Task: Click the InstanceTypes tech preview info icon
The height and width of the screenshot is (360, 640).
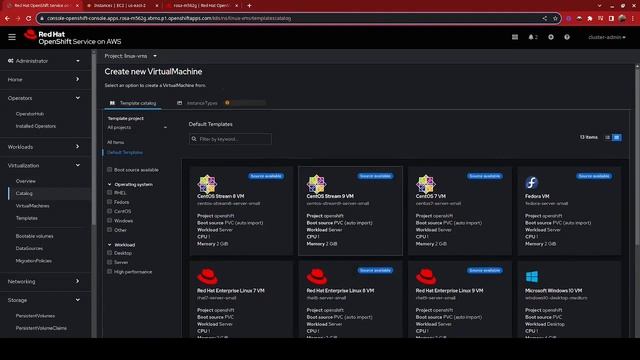Action: pyautogui.click(x=227, y=103)
